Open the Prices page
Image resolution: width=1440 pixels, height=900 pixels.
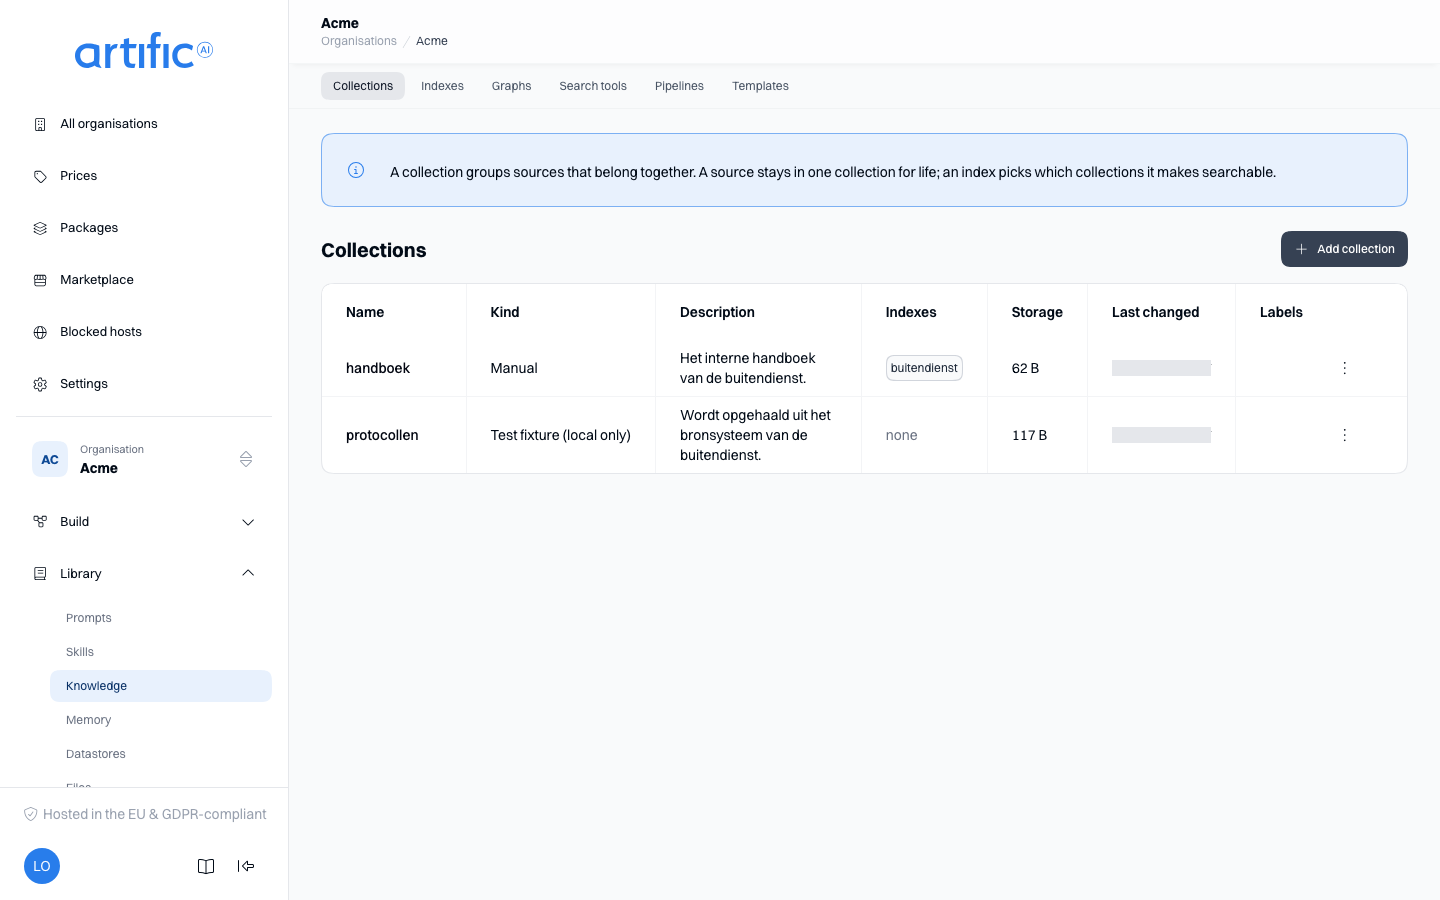(x=144, y=176)
